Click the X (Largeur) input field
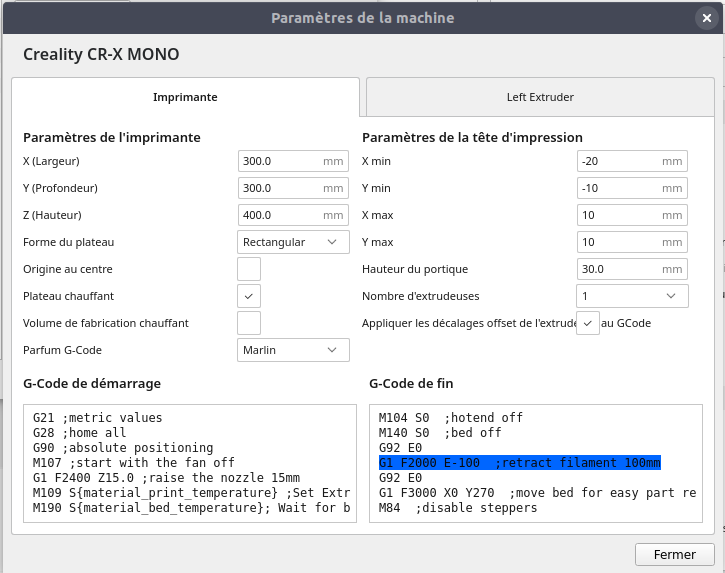Image resolution: width=725 pixels, height=573 pixels. [x=293, y=161]
